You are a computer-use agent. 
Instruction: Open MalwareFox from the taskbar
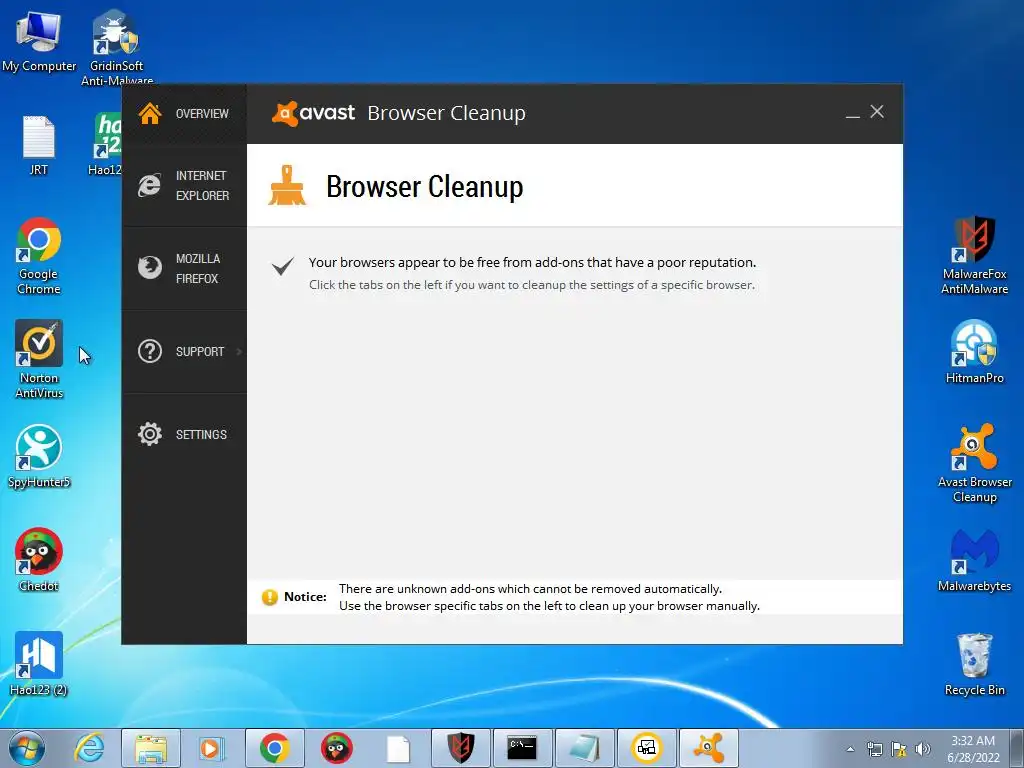point(460,748)
